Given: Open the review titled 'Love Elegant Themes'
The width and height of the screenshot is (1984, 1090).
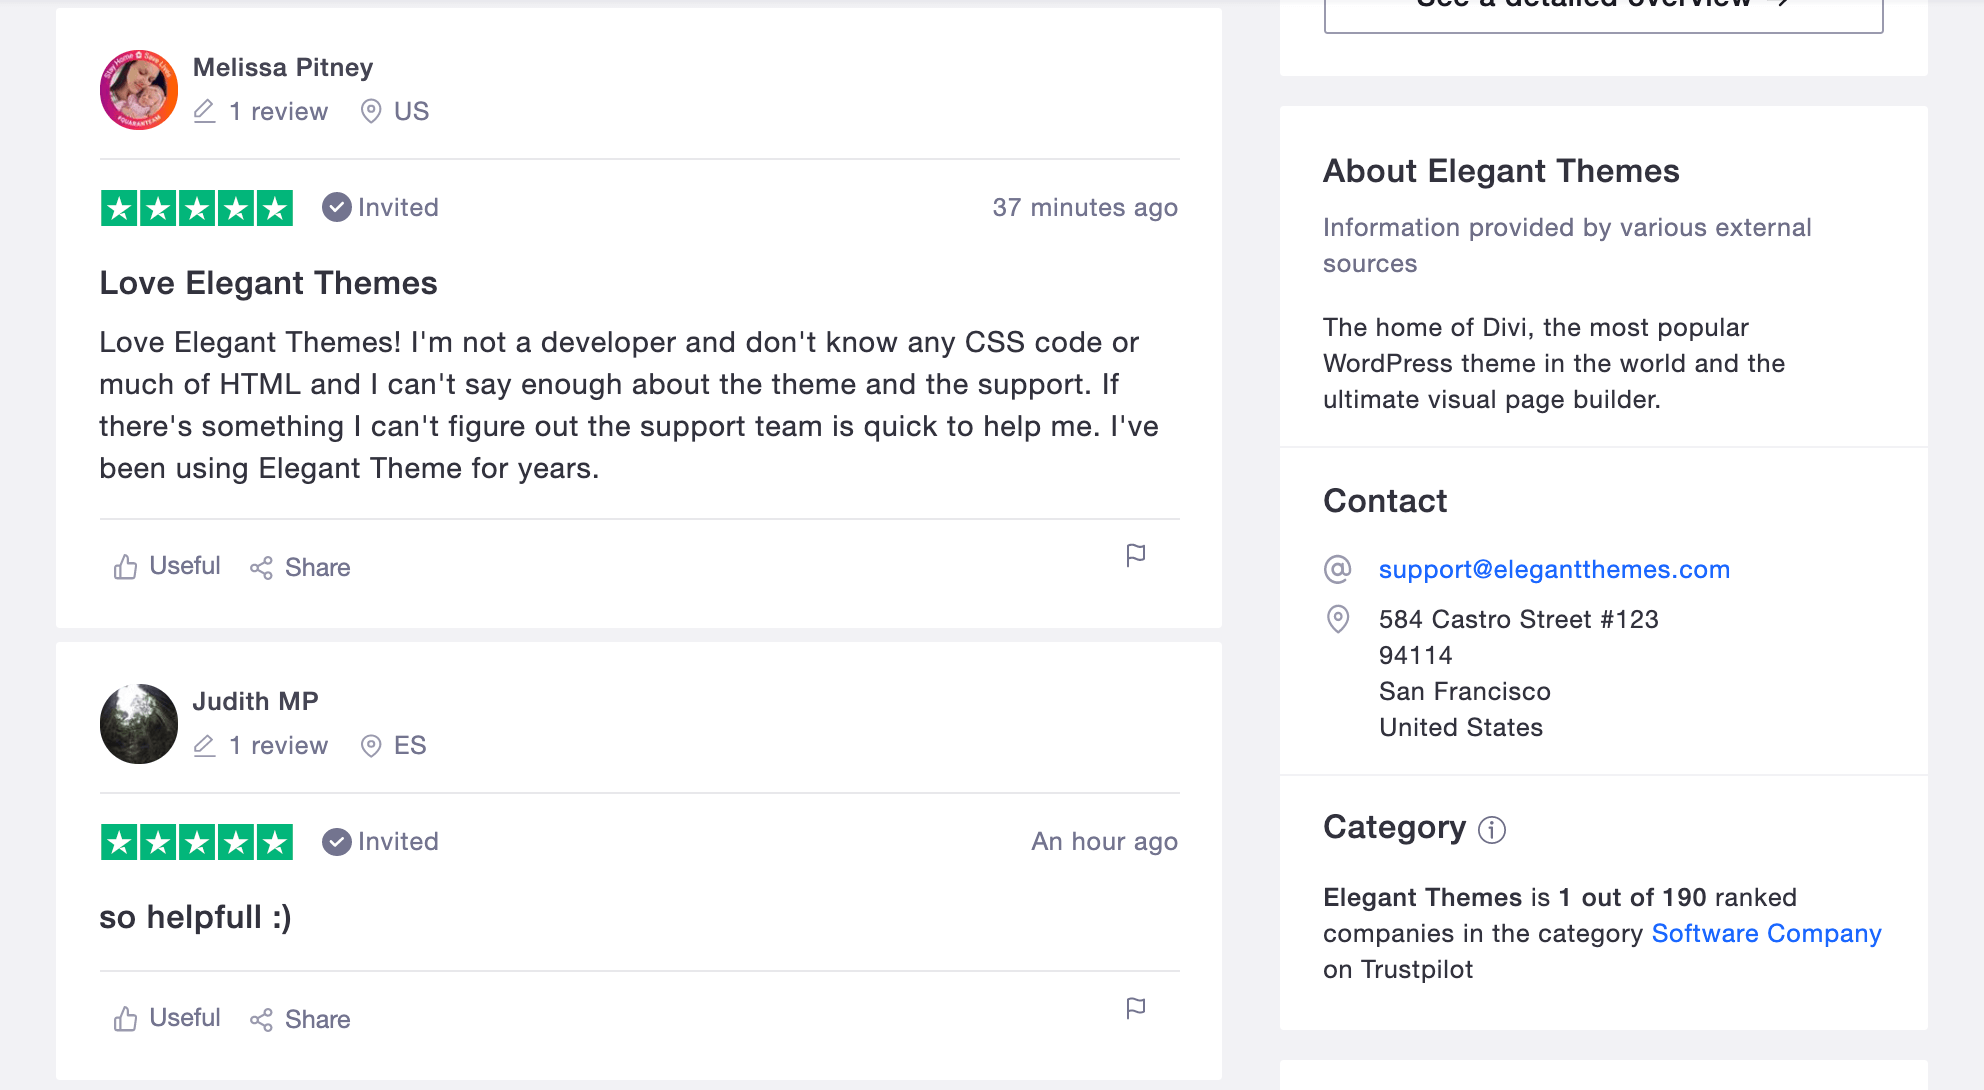Looking at the screenshot, I should [268, 283].
